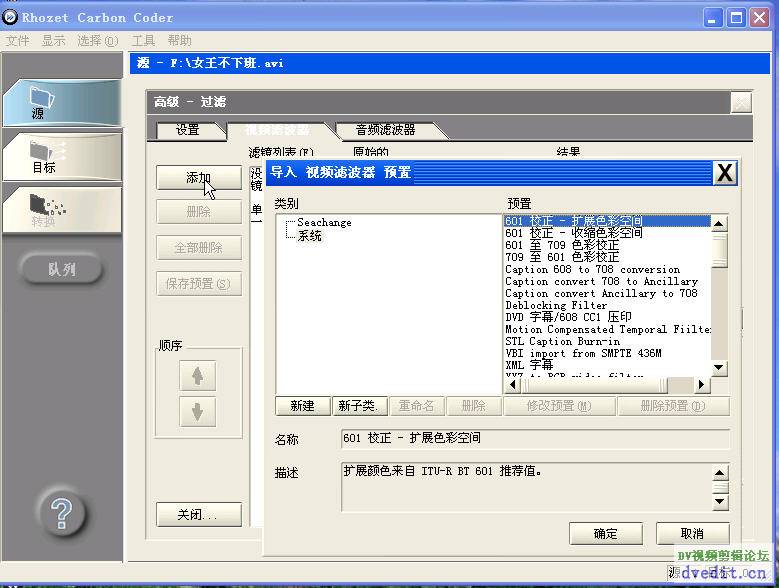Viewport: 779px width, 588px height.
Task: Open the 选择 menu
Action: 97,41
